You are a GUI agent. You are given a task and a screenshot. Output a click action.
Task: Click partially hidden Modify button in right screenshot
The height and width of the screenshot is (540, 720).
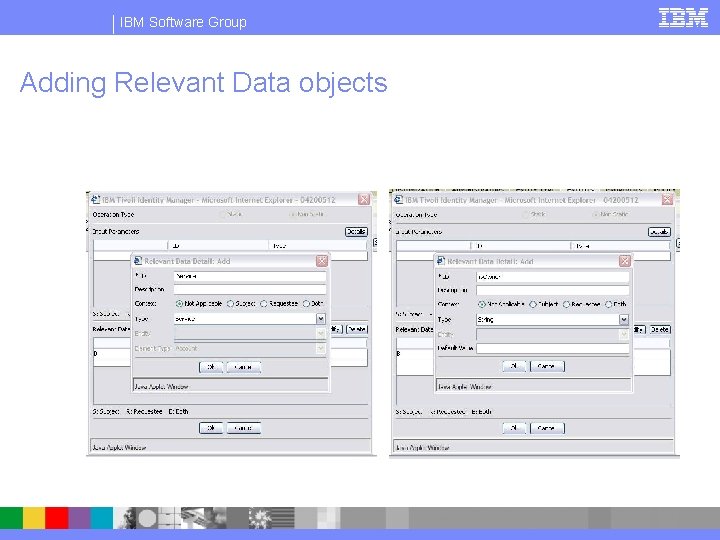click(x=639, y=329)
